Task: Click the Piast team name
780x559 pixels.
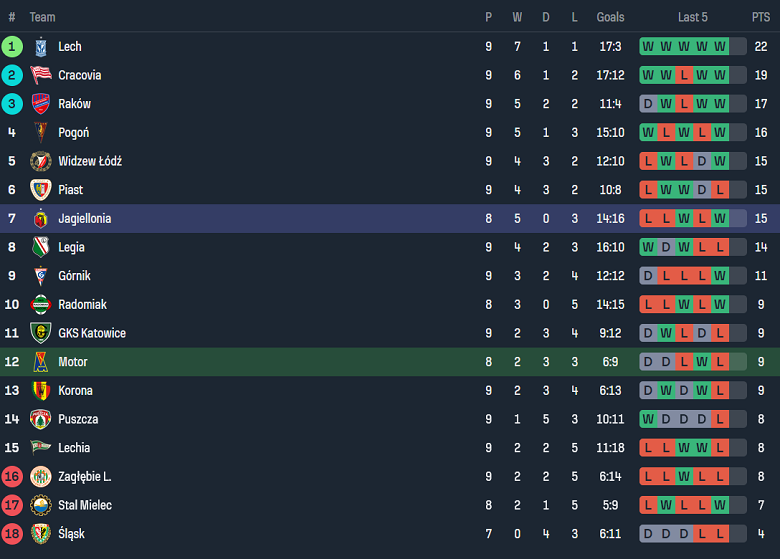Action: tap(71, 190)
